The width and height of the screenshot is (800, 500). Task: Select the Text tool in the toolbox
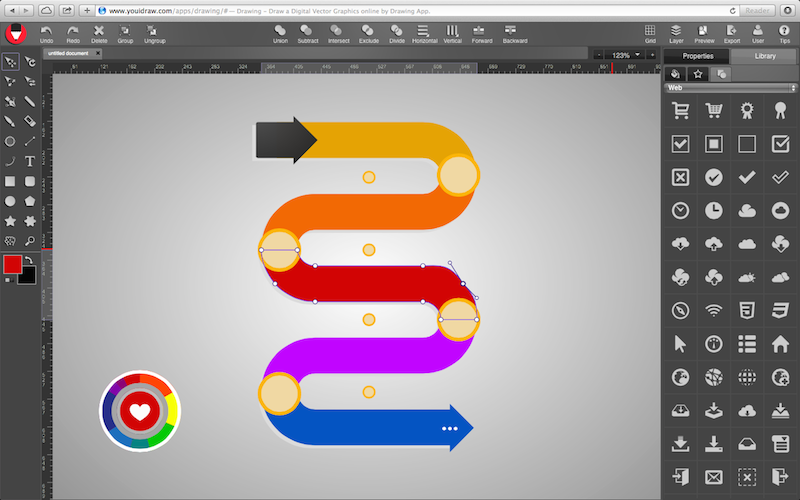(30, 160)
